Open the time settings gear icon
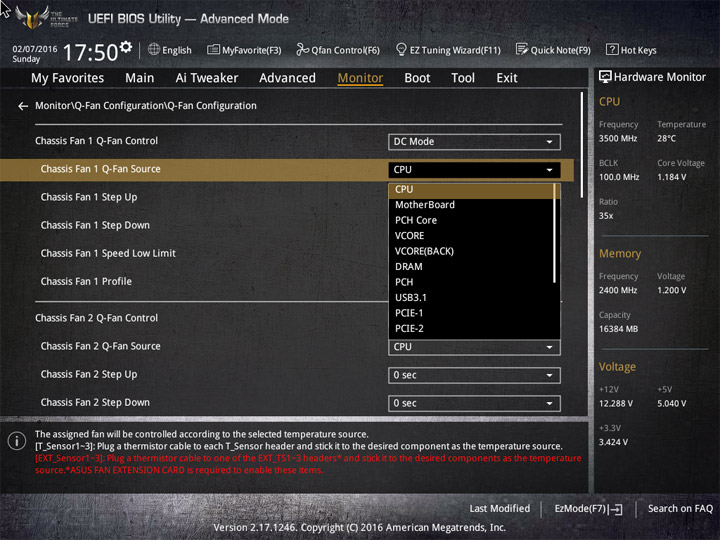This screenshot has width=720, height=540. [x=126, y=47]
